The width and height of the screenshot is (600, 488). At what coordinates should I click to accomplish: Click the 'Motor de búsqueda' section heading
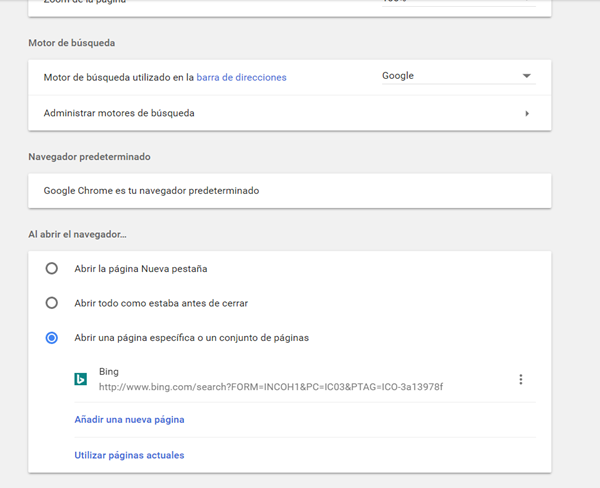72,43
